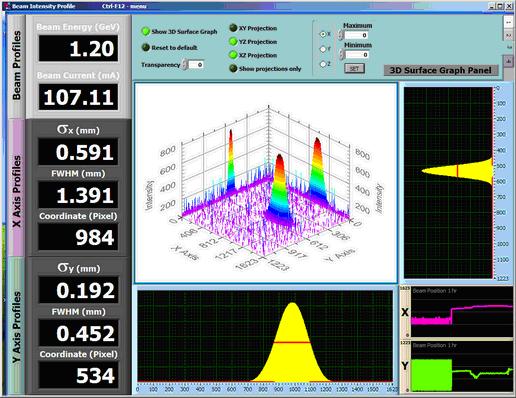Select the Z axis radio button
Screen dimensions: 516x398
point(323,64)
